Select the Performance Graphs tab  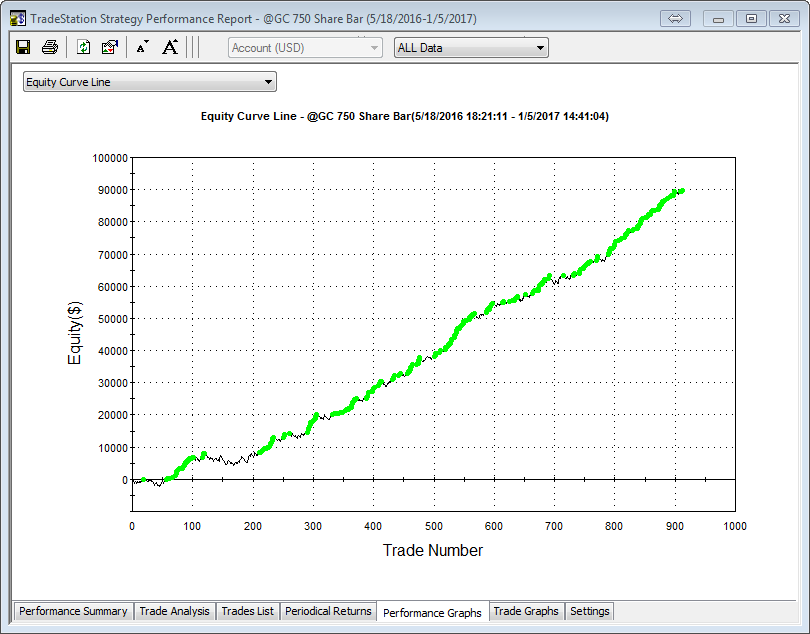point(432,612)
